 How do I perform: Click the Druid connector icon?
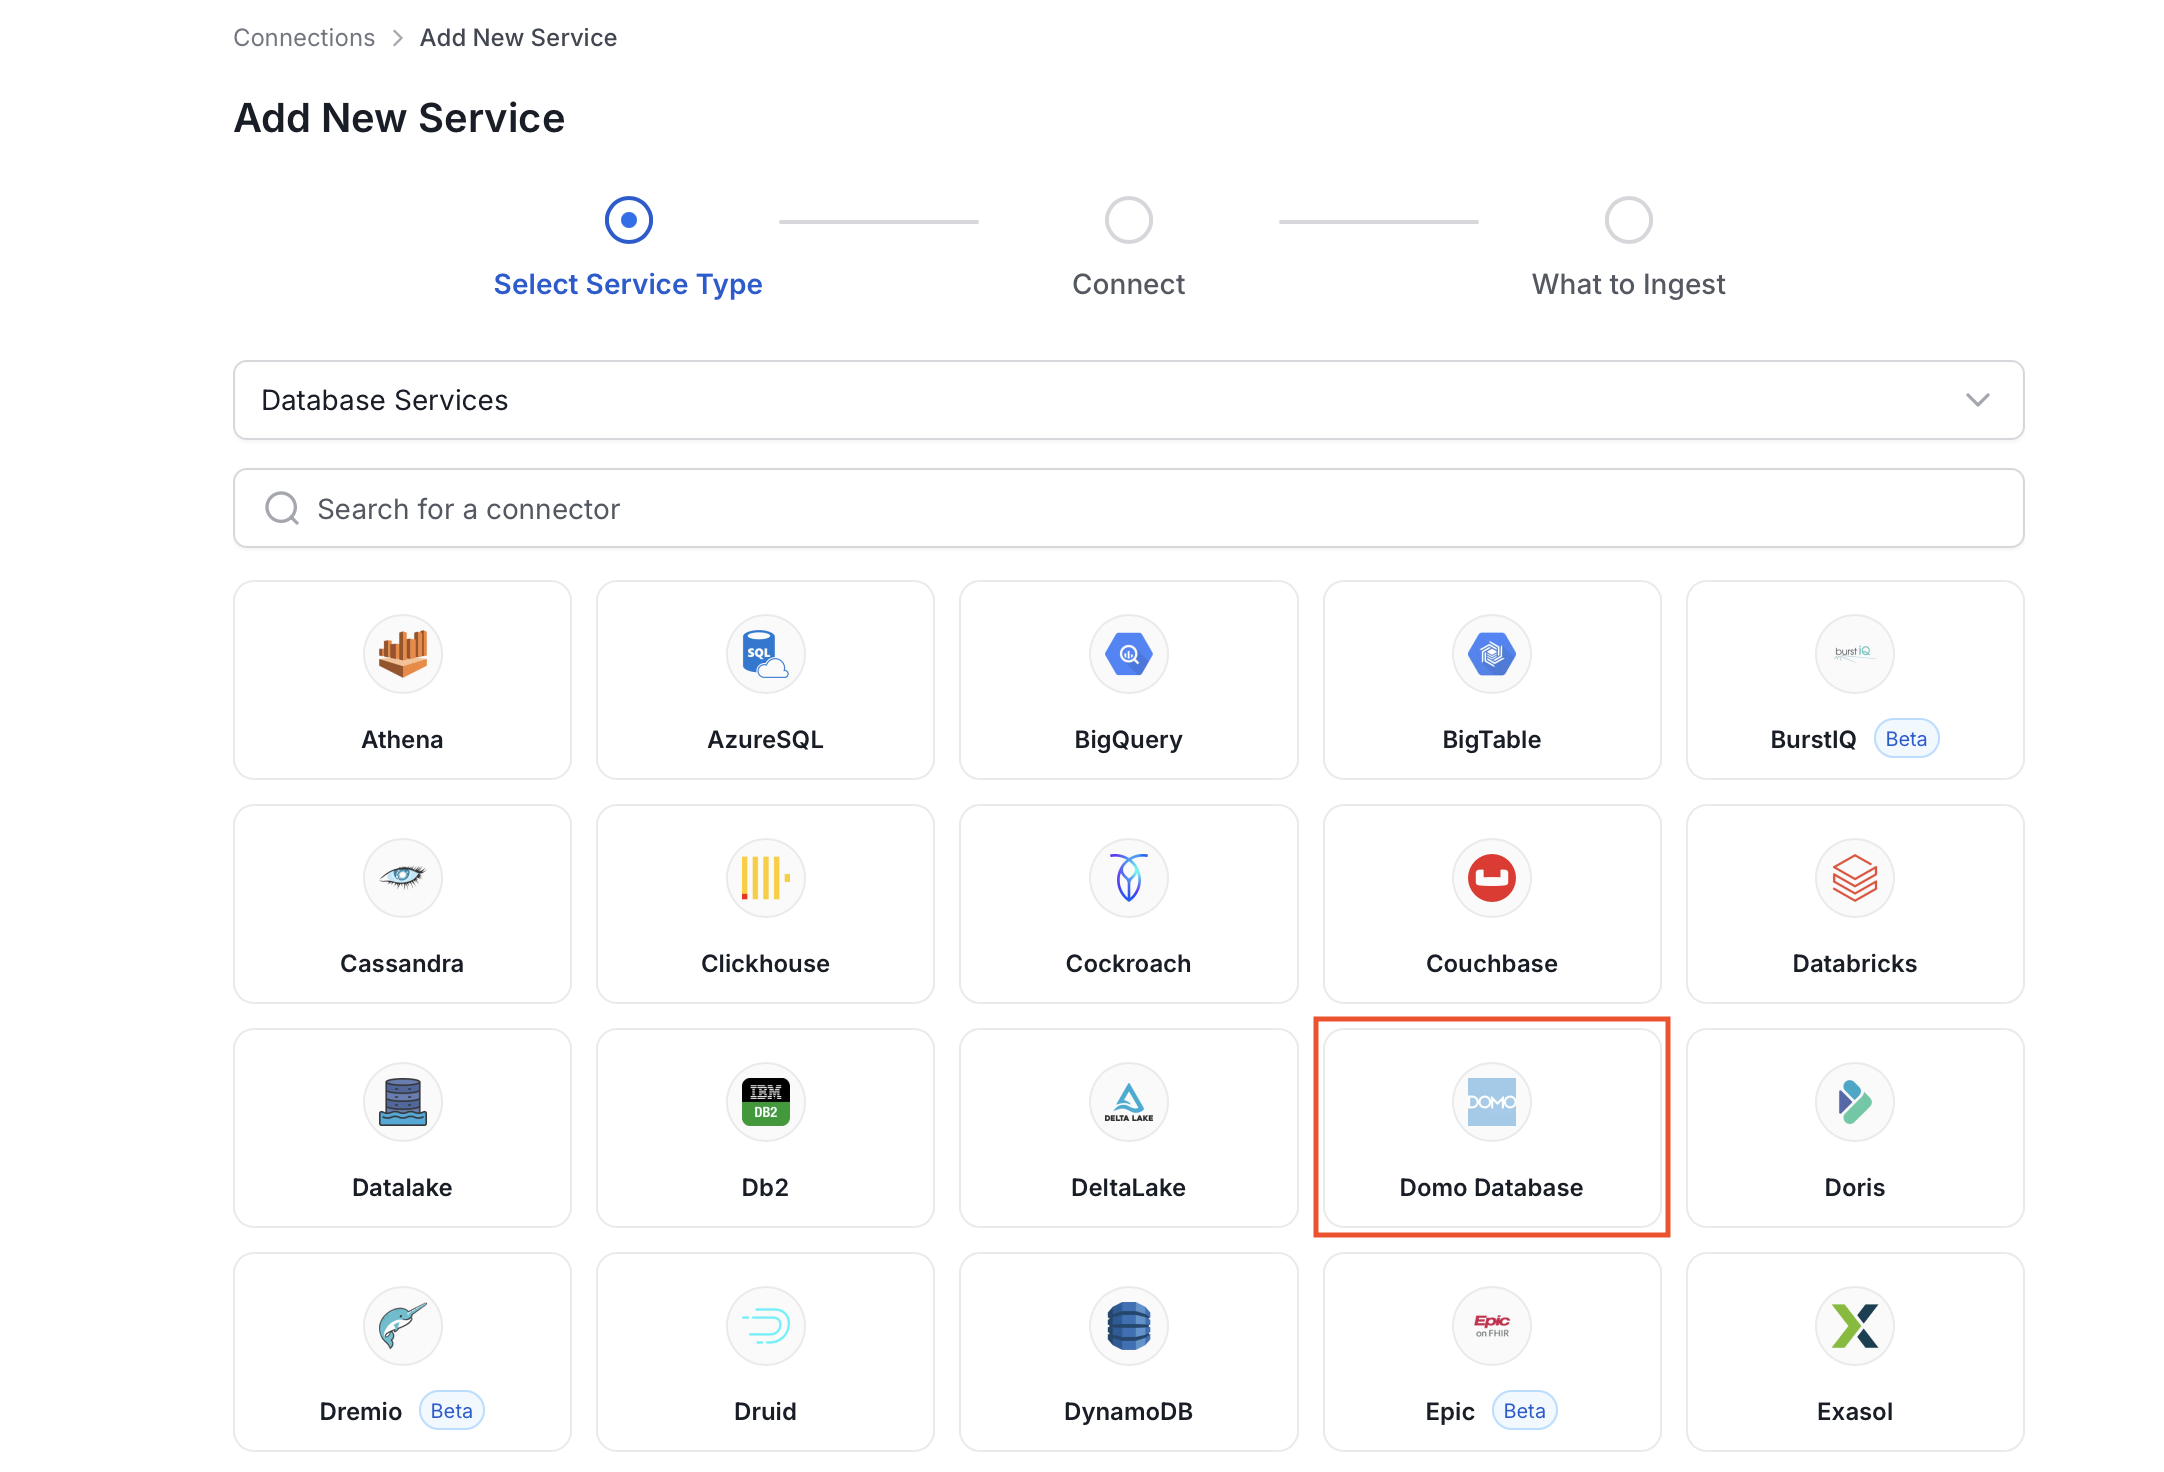(765, 1326)
